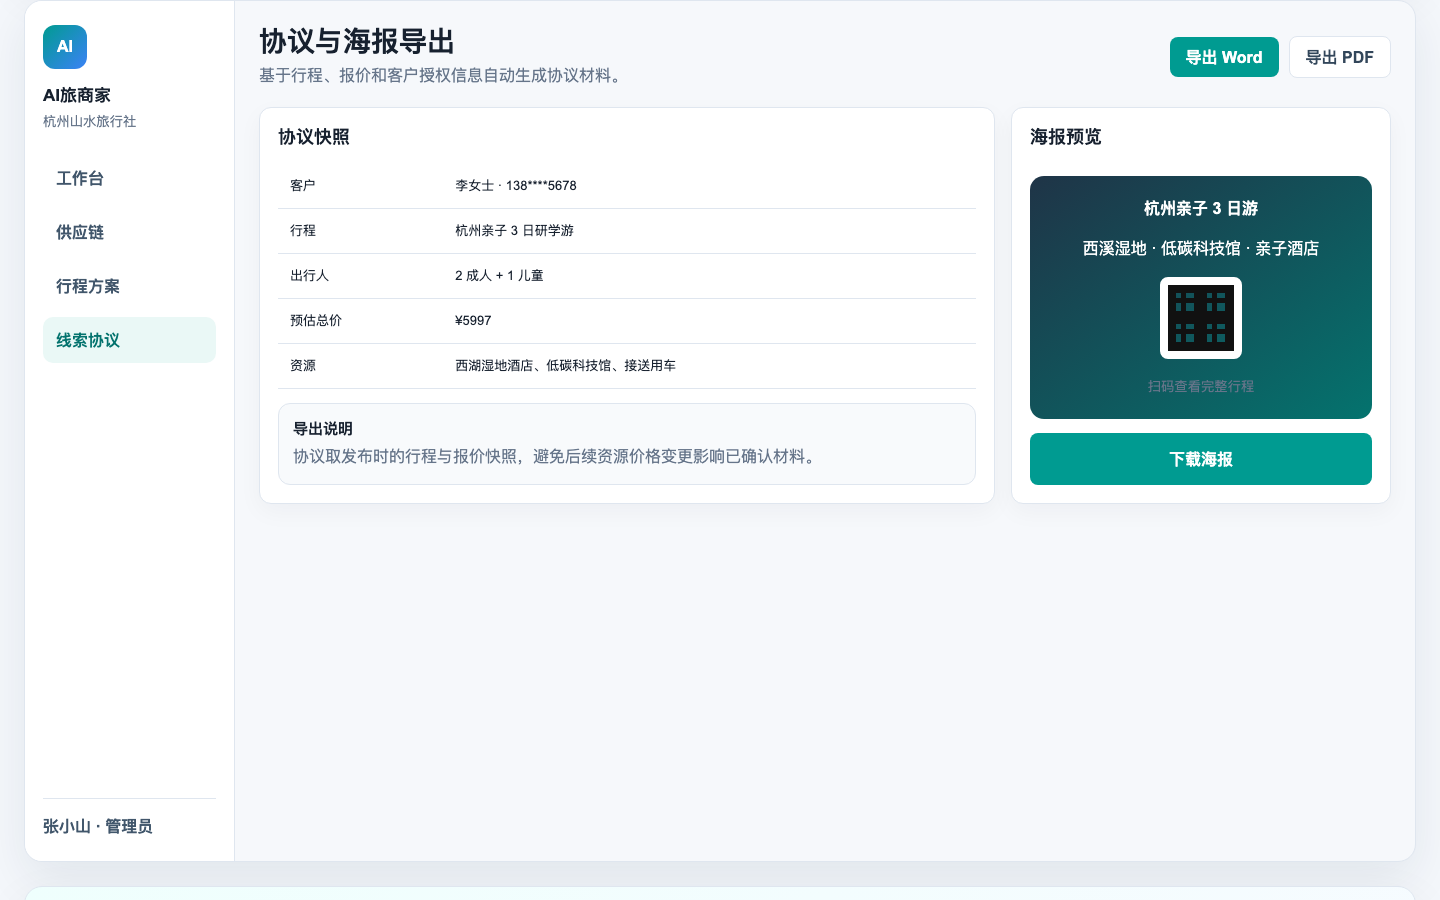Viewport: 1440px width, 900px height.
Task: Click the 资源 row label
Action: 303,365
